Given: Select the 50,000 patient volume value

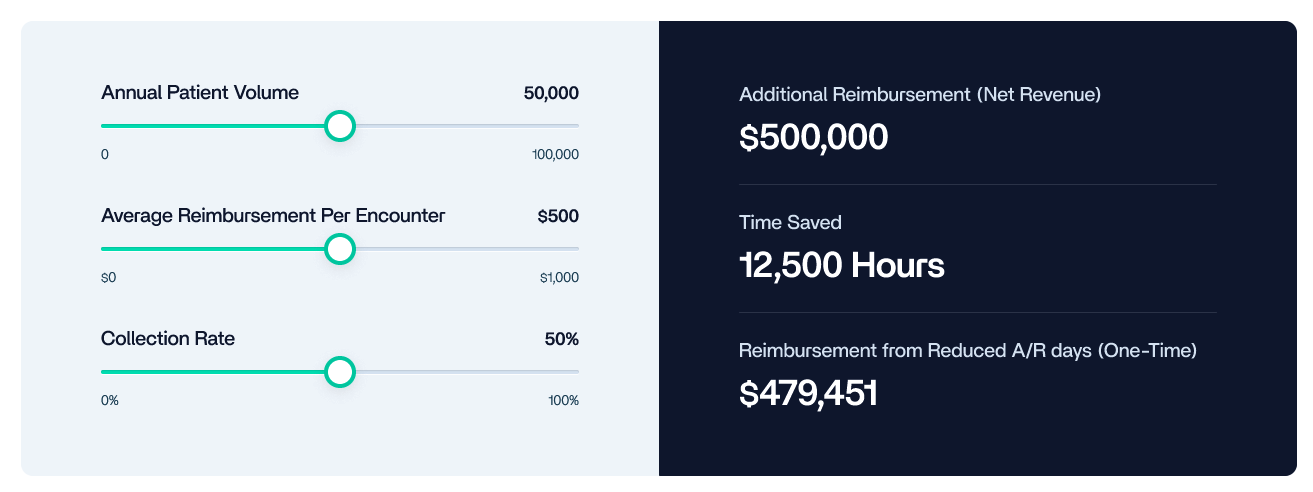Looking at the screenshot, I should [551, 93].
